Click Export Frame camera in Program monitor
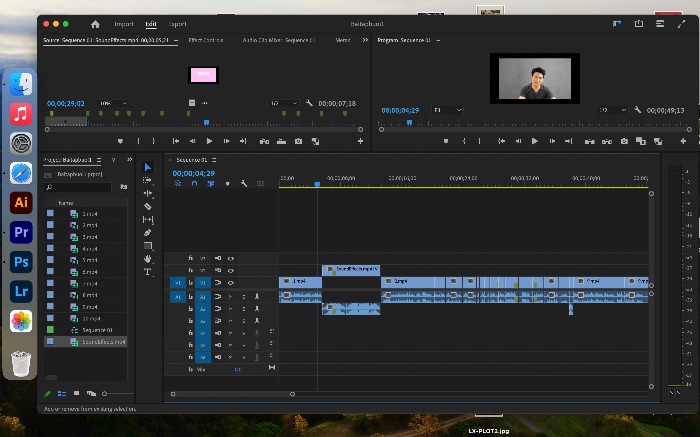The height and width of the screenshot is (437, 700). click(x=624, y=141)
